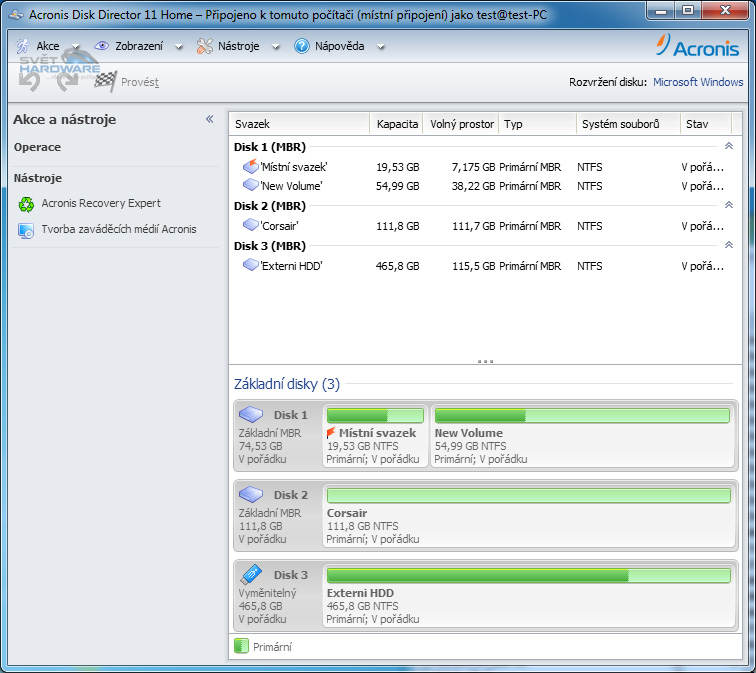
Task: Collapse the Disk 1 (MBR) group
Action: 729,146
